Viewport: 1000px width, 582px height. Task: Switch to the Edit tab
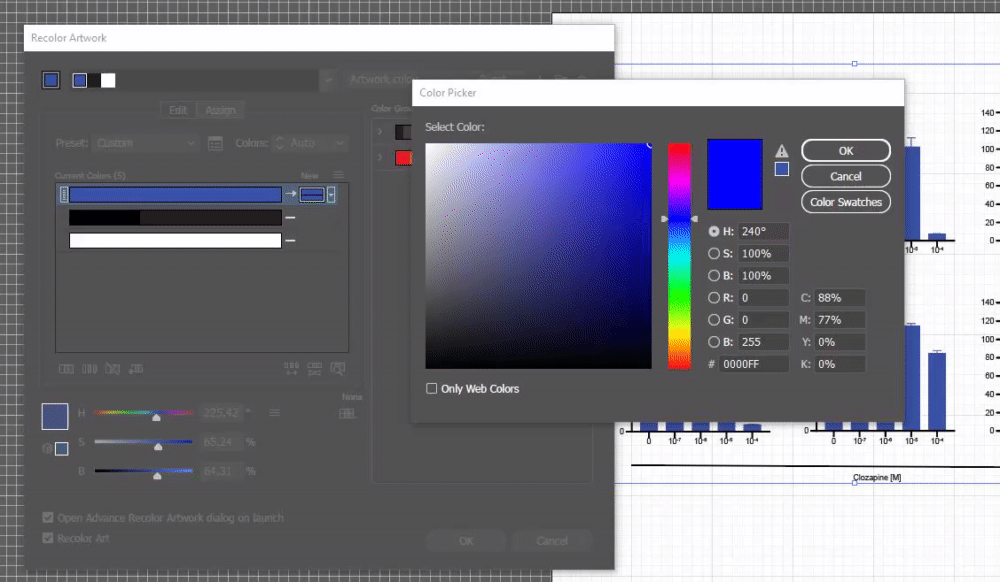178,110
